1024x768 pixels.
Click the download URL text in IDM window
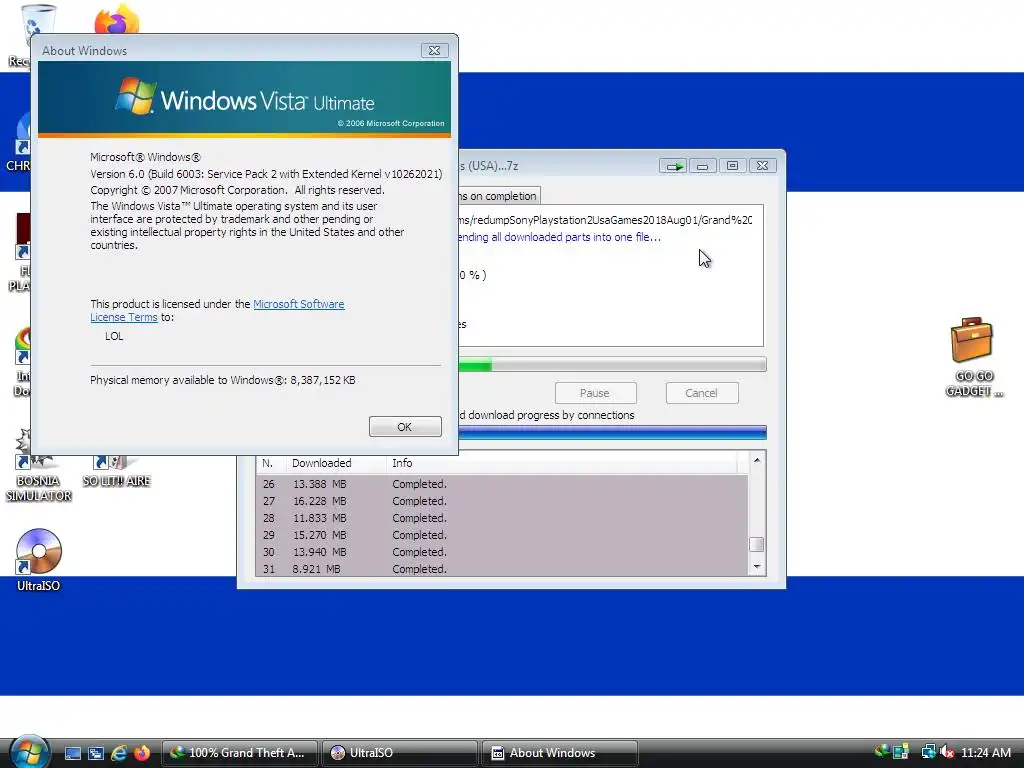[x=605, y=220]
